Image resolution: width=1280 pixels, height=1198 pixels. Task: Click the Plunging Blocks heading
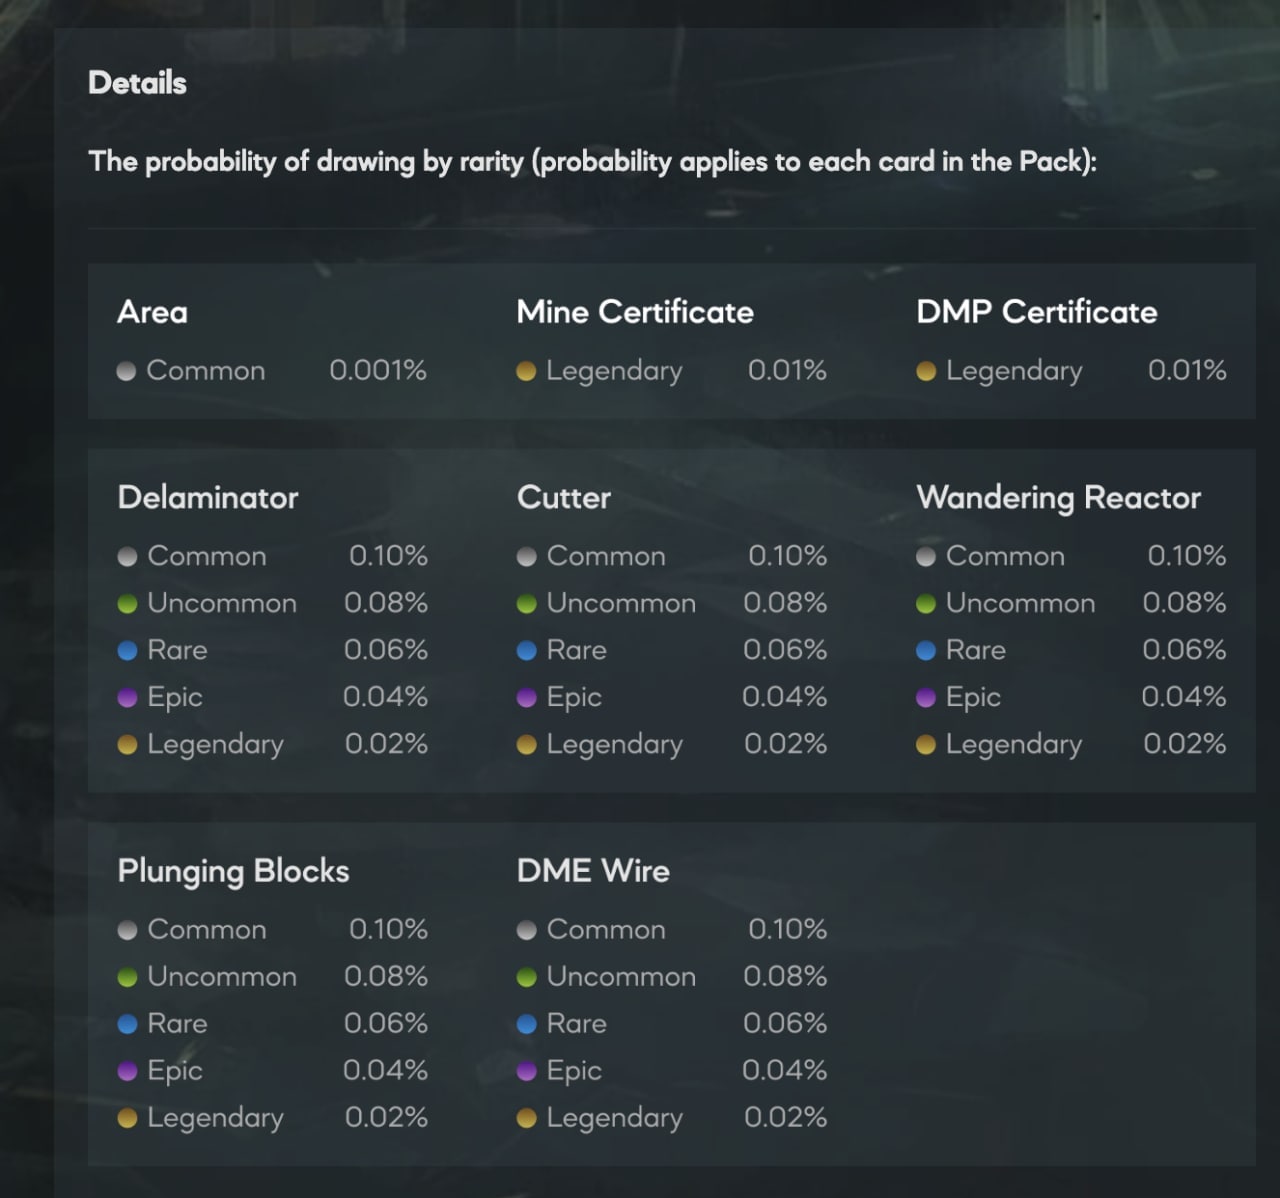233,871
